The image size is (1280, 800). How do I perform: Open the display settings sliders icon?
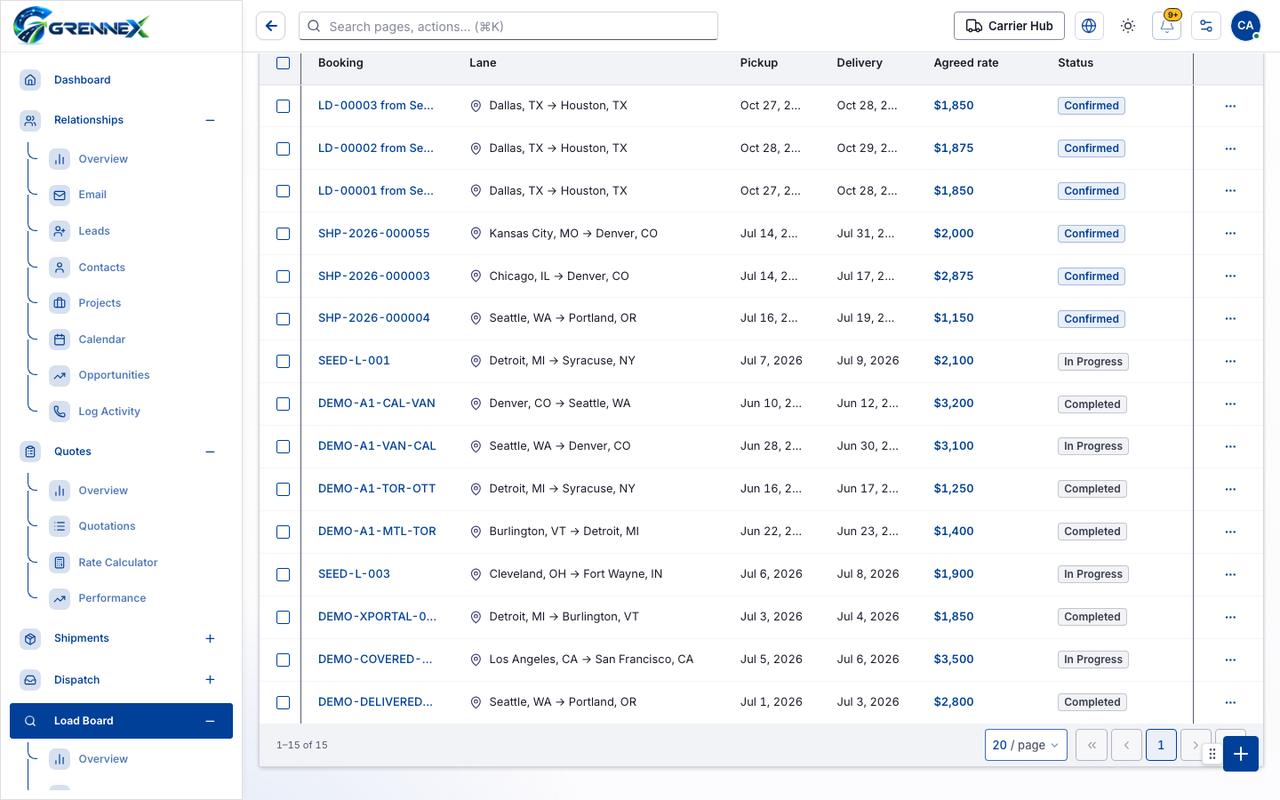coord(1206,26)
